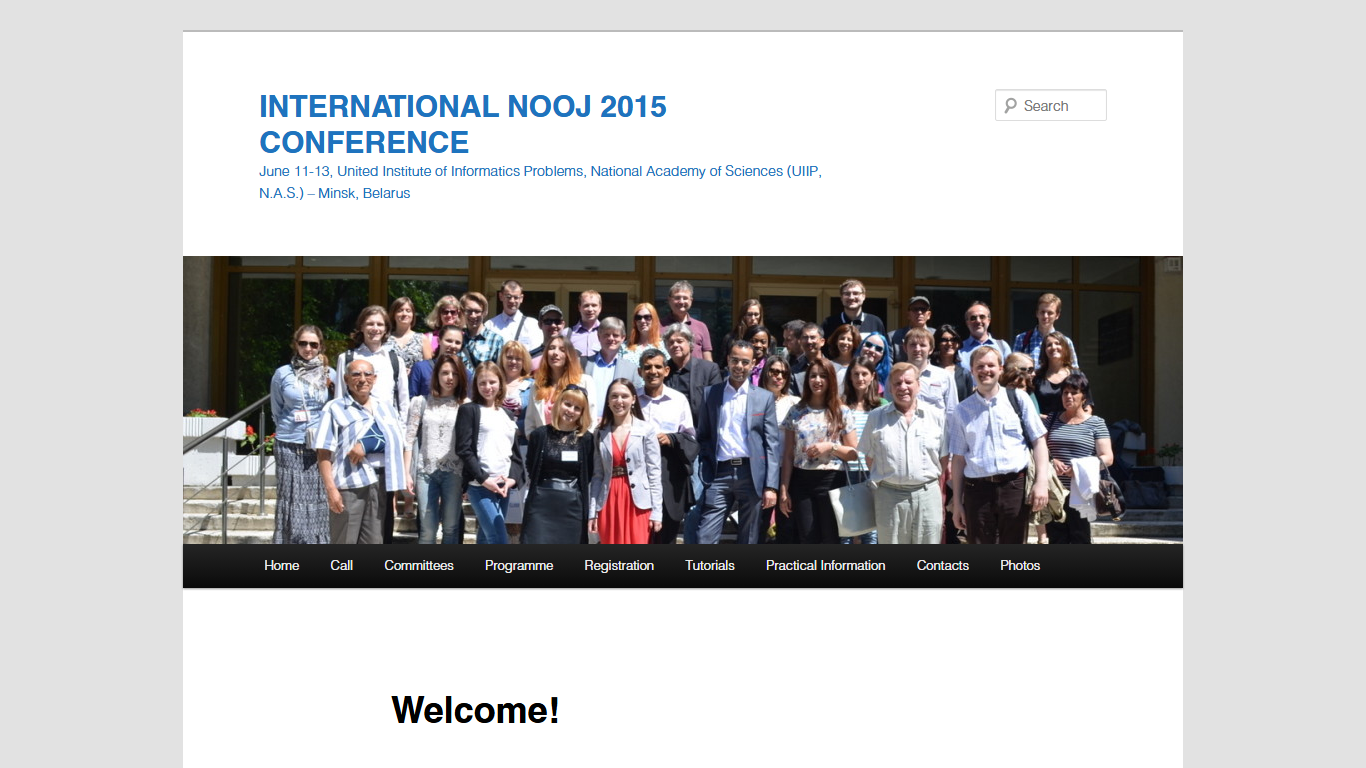Click the Welcome! heading
The width and height of the screenshot is (1366, 768).
click(x=475, y=710)
